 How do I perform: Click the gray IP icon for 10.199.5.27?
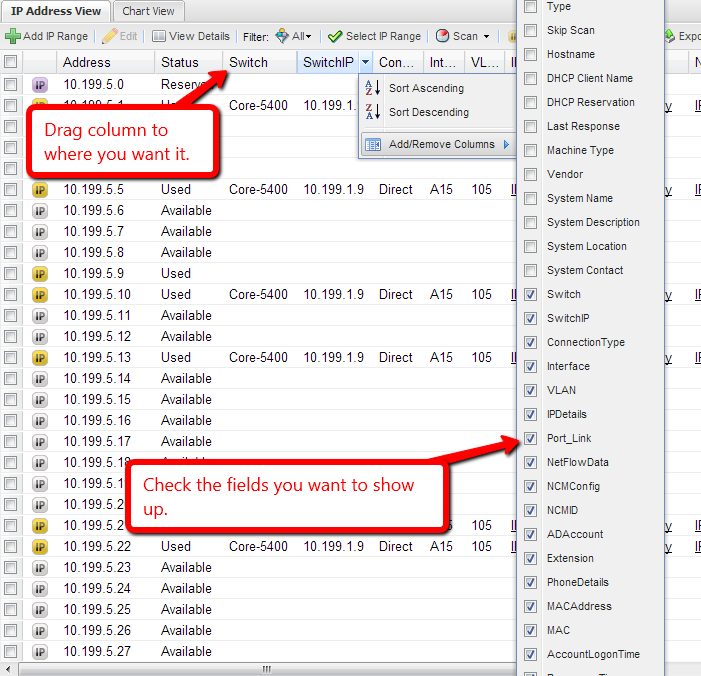[x=40, y=652]
